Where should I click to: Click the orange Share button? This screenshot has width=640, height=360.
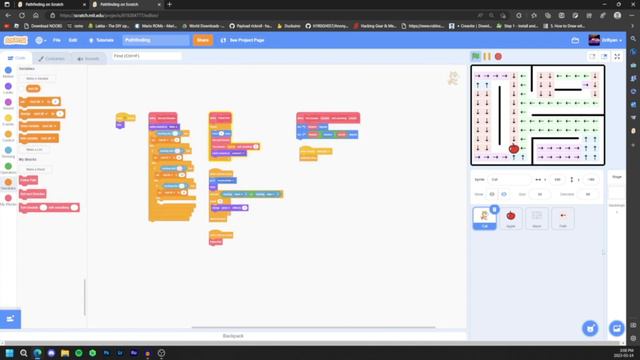[203, 40]
